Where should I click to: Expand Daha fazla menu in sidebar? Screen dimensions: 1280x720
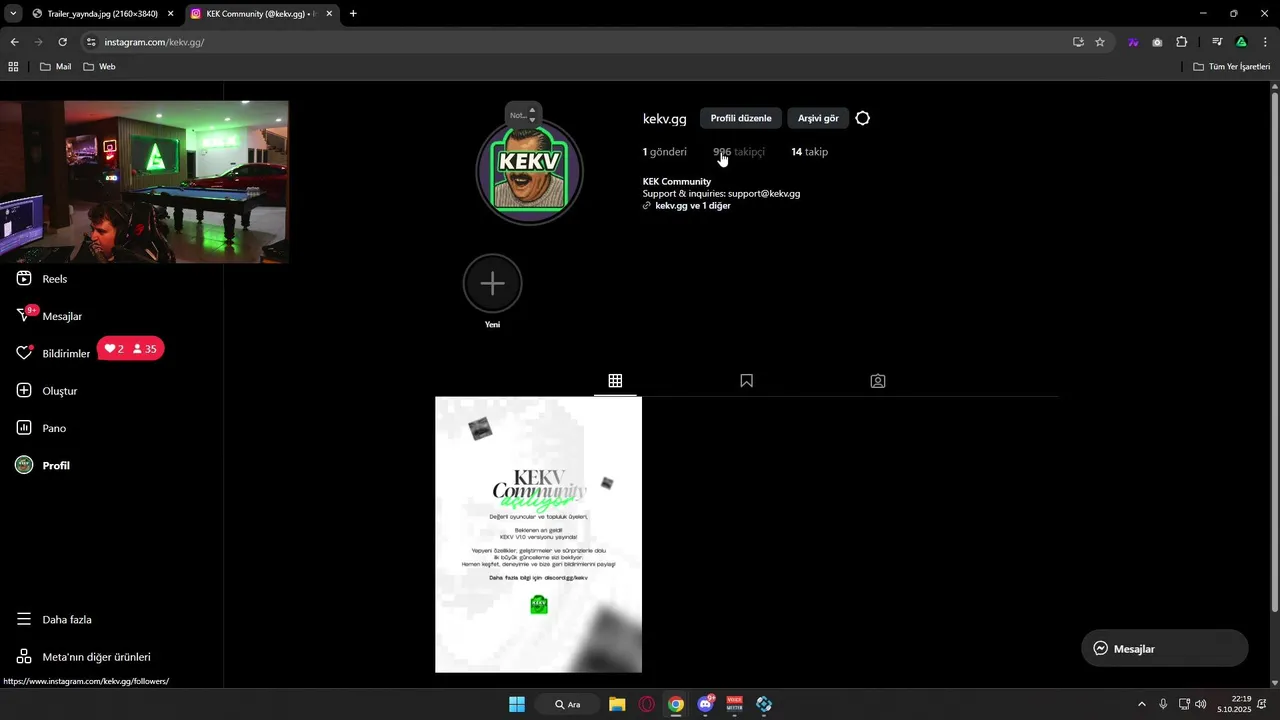[x=54, y=620]
